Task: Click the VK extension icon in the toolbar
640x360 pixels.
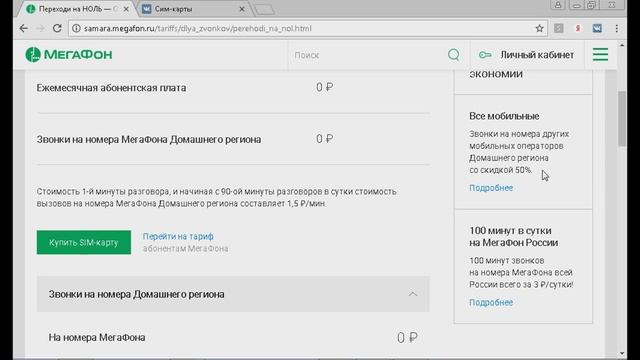Action: click(597, 28)
